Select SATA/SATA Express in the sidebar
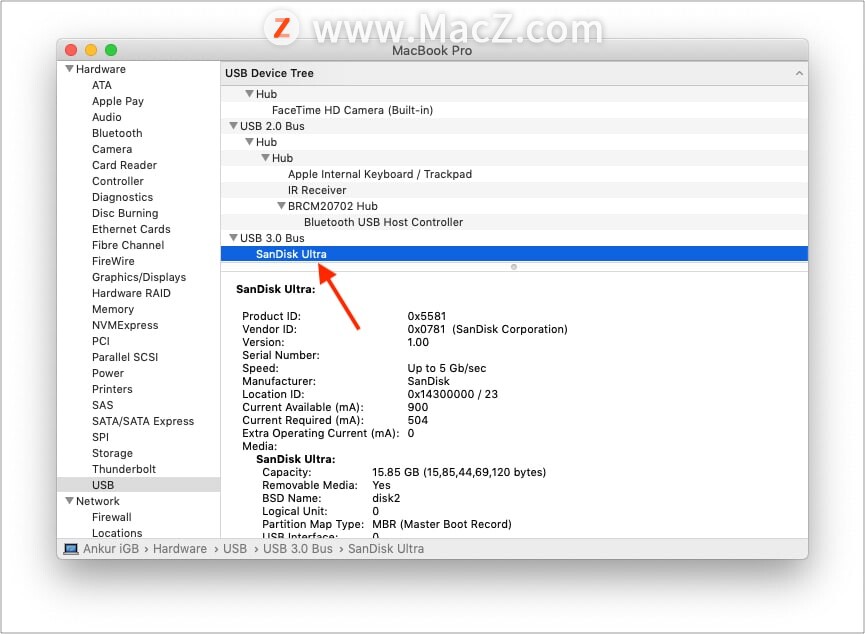This screenshot has height=634, width=865. point(143,421)
